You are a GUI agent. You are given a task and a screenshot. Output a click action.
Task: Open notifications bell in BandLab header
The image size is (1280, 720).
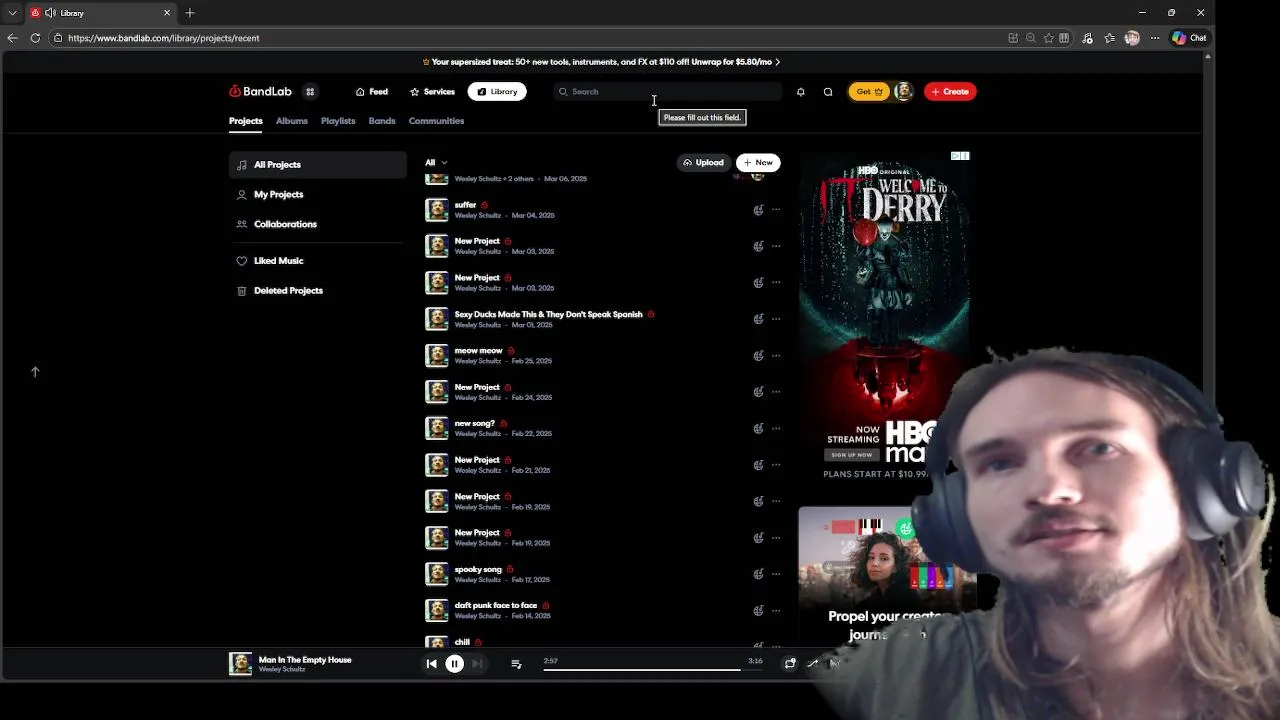[x=800, y=91]
